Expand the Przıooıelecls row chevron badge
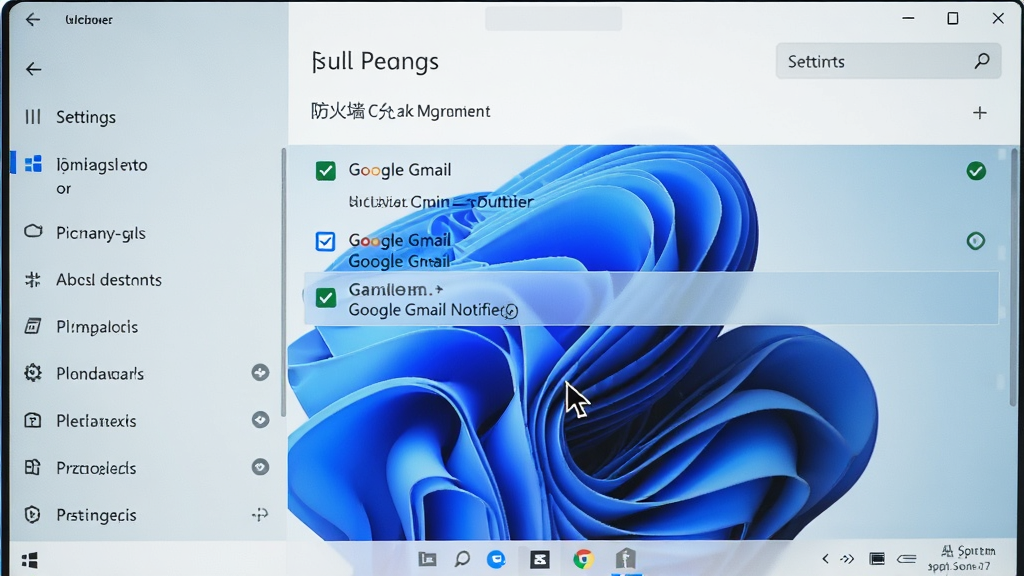The height and width of the screenshot is (576, 1024). click(x=260, y=466)
